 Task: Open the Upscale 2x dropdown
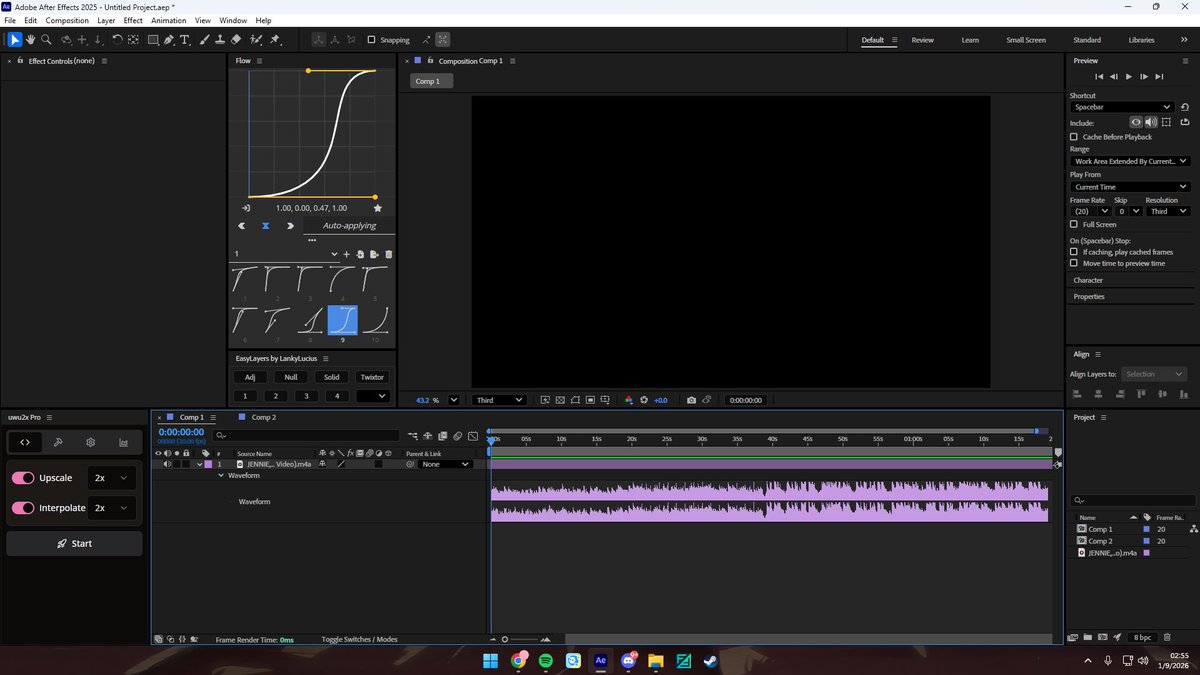click(x=112, y=478)
